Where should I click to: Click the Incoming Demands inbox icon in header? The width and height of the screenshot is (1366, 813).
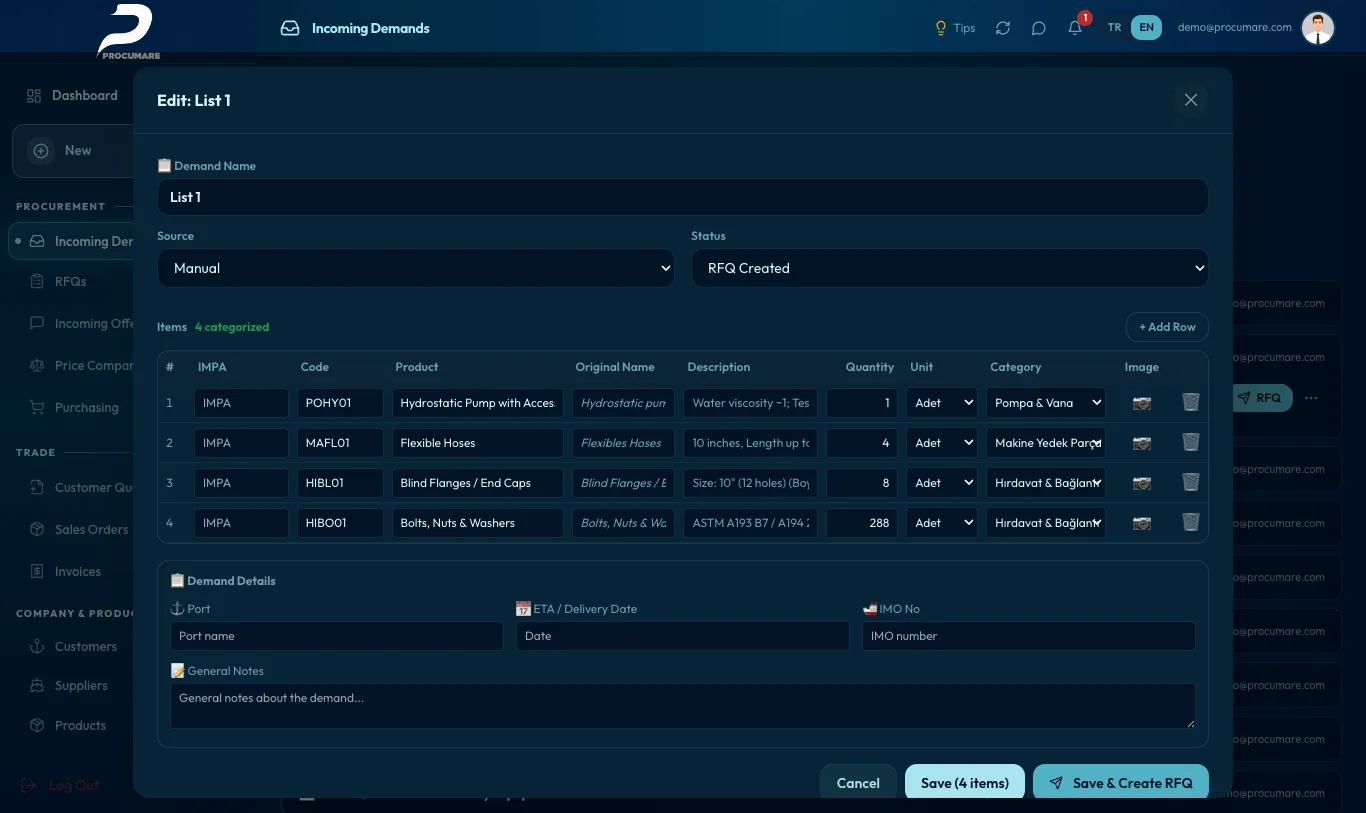pos(290,28)
